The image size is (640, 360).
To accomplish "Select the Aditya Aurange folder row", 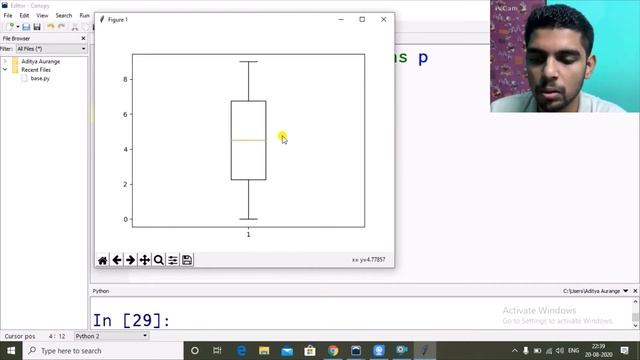I will point(40,61).
